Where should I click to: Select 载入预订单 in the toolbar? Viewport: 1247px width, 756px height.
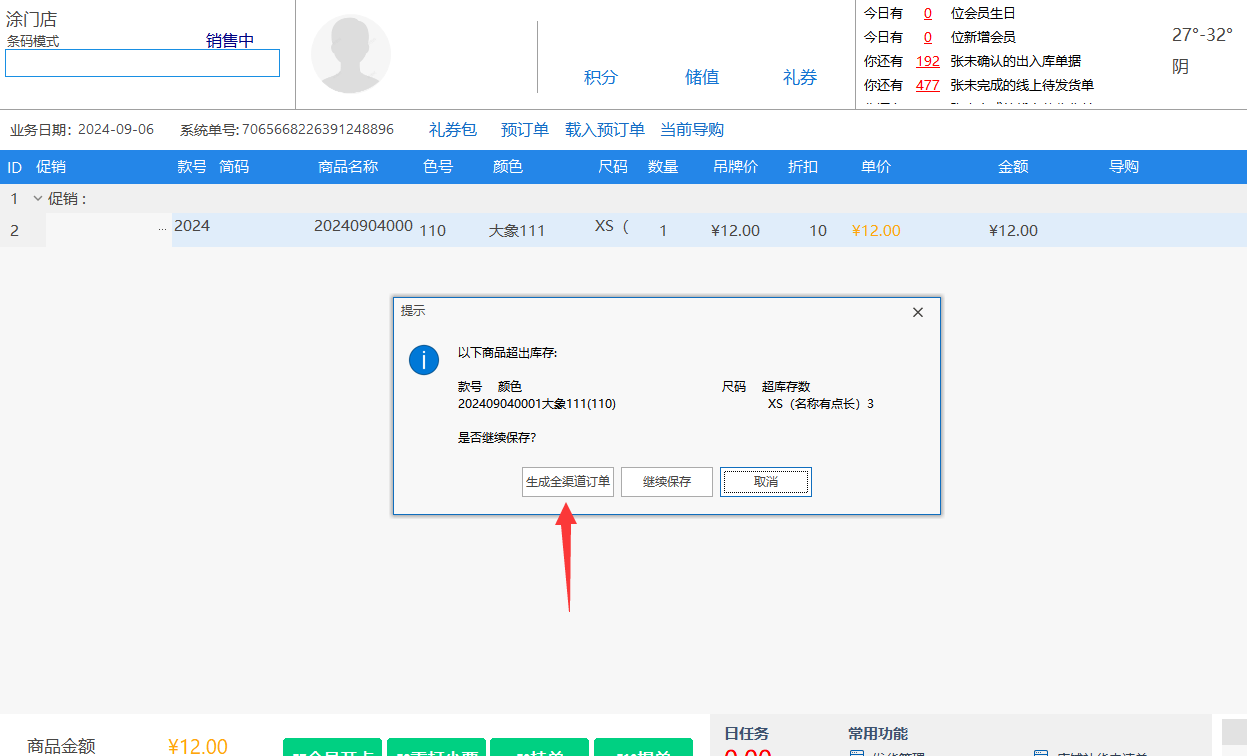605,130
